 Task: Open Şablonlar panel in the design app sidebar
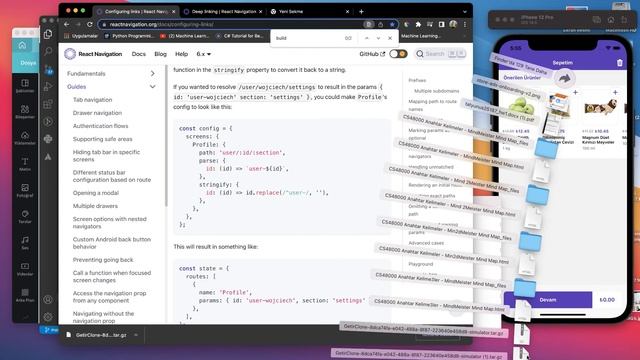[25, 86]
